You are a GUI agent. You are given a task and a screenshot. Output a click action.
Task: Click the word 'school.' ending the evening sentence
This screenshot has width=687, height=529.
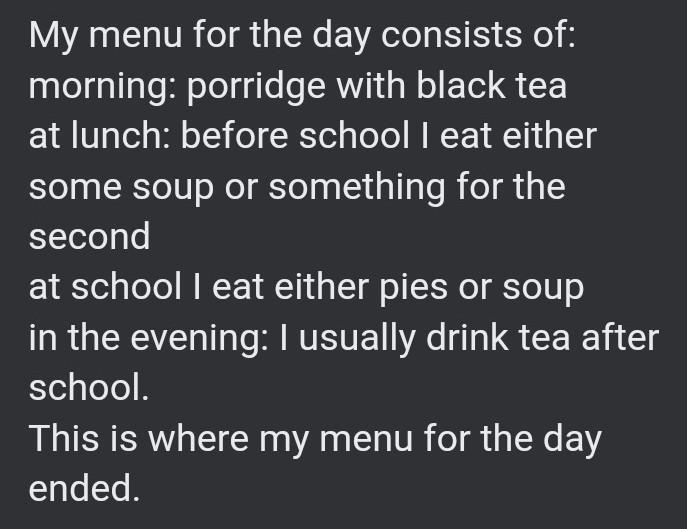coord(89,388)
